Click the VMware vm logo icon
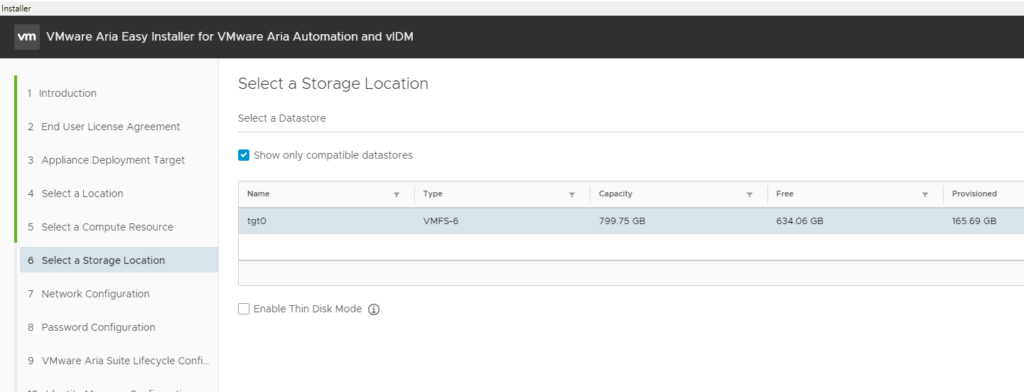This screenshot has width=1024, height=392. tap(27, 37)
